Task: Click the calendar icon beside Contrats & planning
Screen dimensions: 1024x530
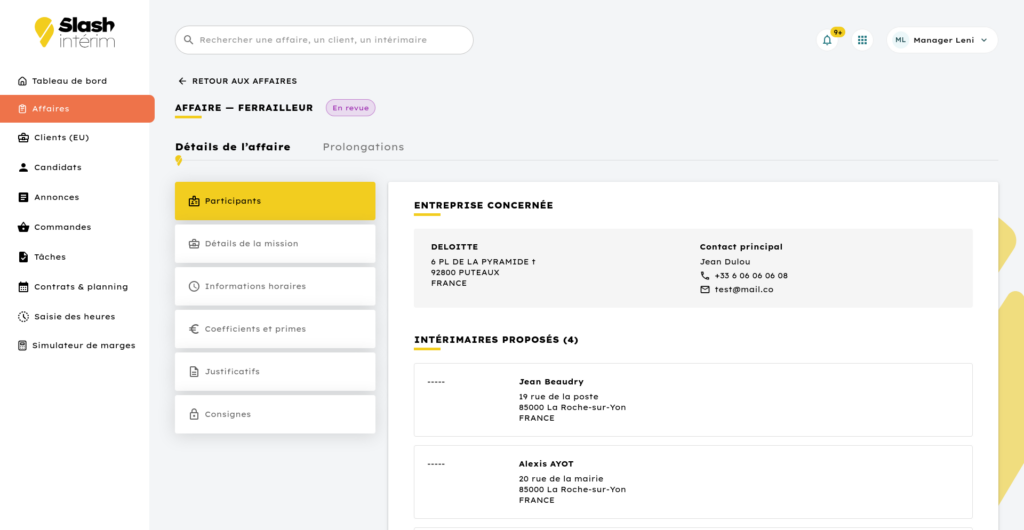Action: [24, 287]
